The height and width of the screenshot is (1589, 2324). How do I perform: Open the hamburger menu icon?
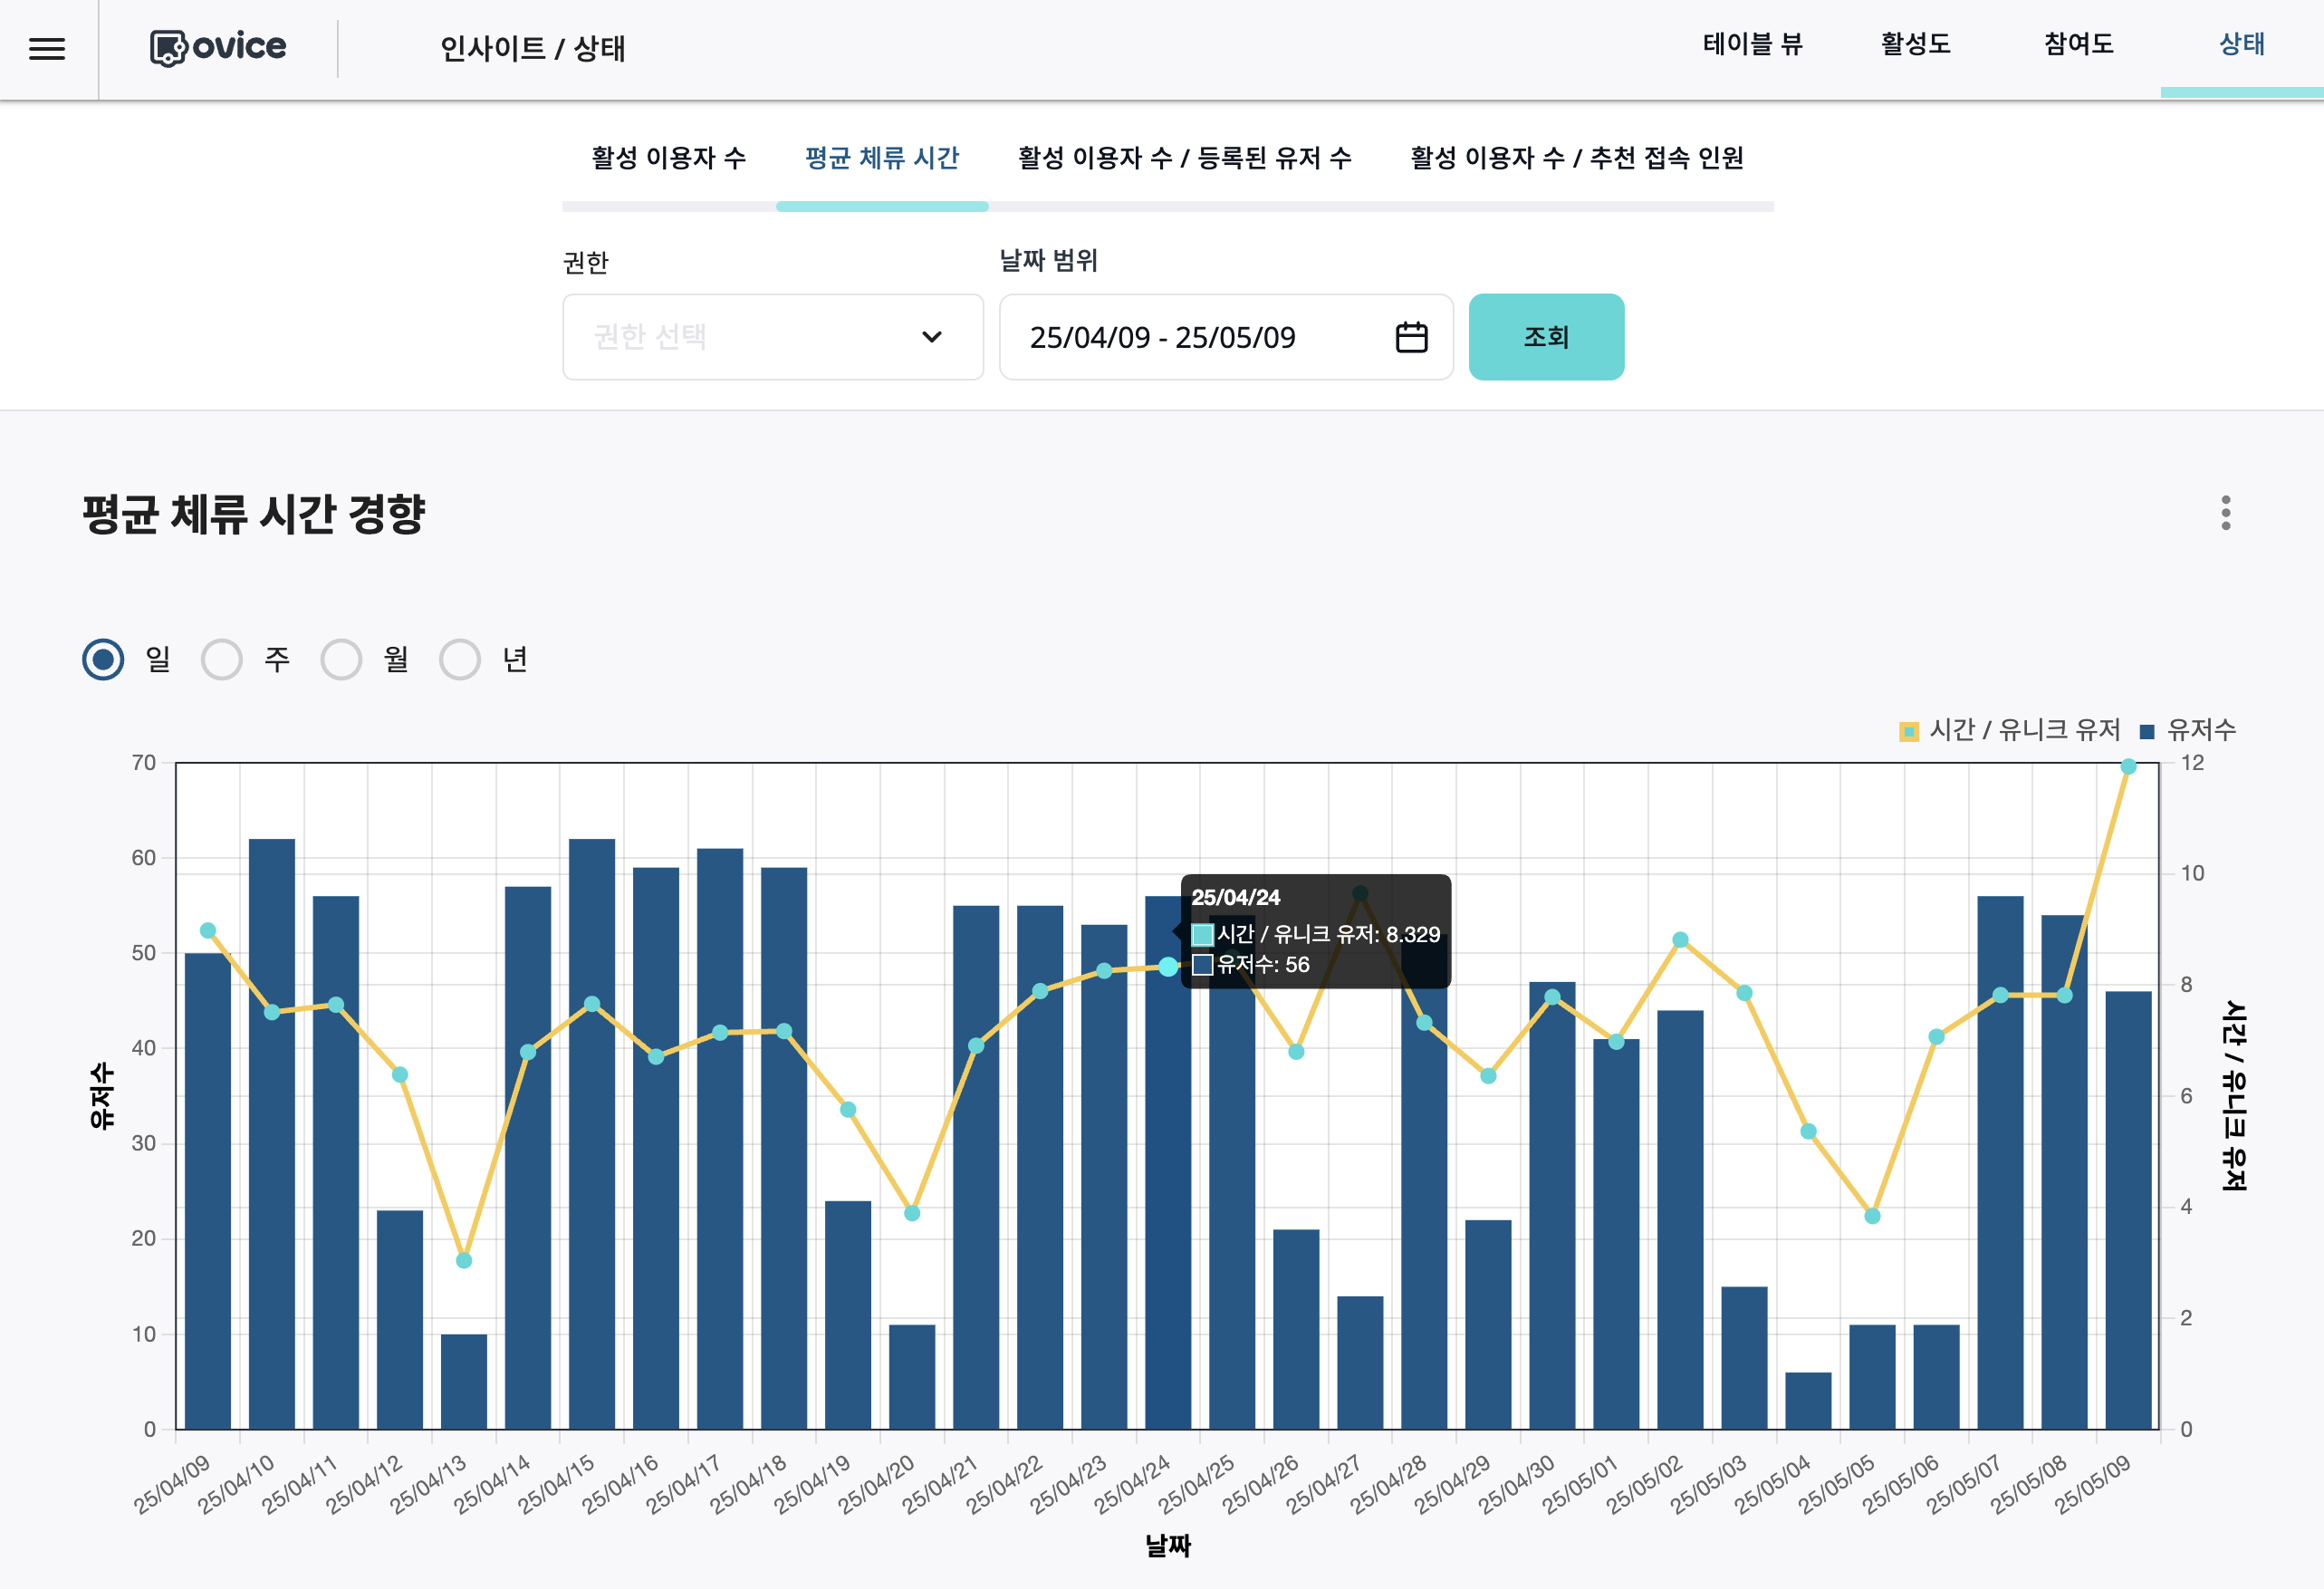pos(47,48)
